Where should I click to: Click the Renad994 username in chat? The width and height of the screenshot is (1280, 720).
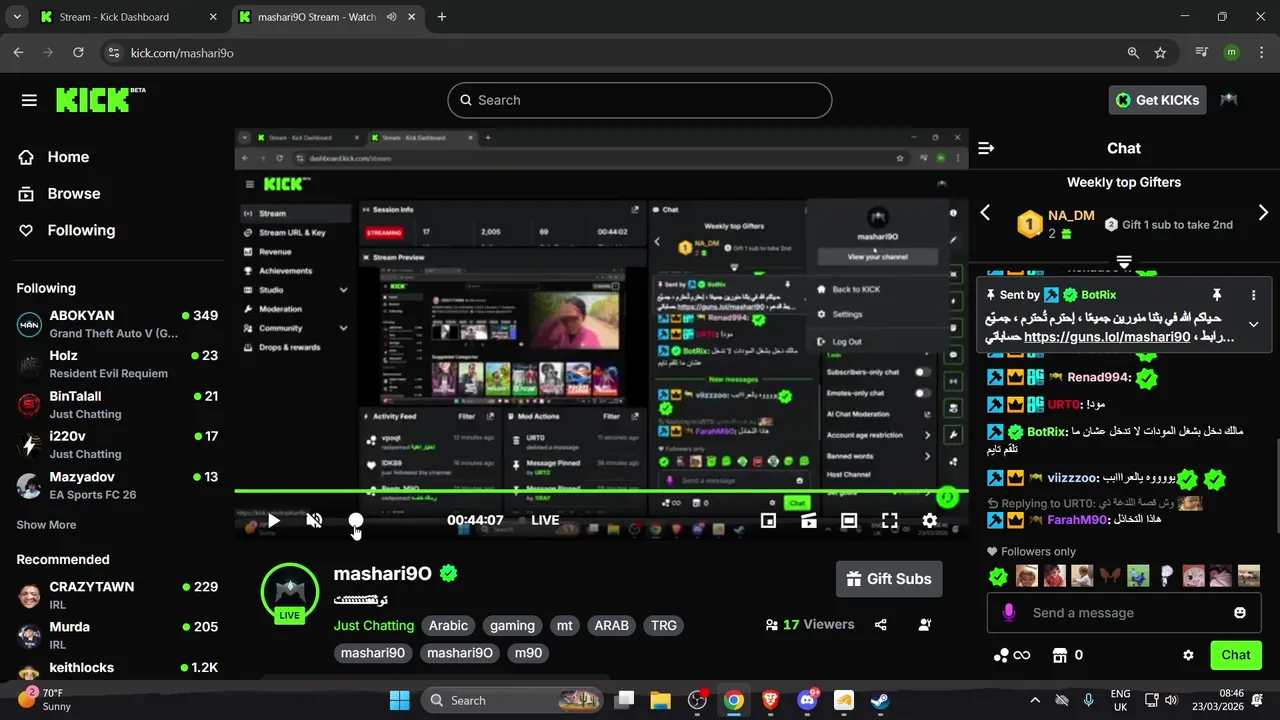coord(1099,378)
